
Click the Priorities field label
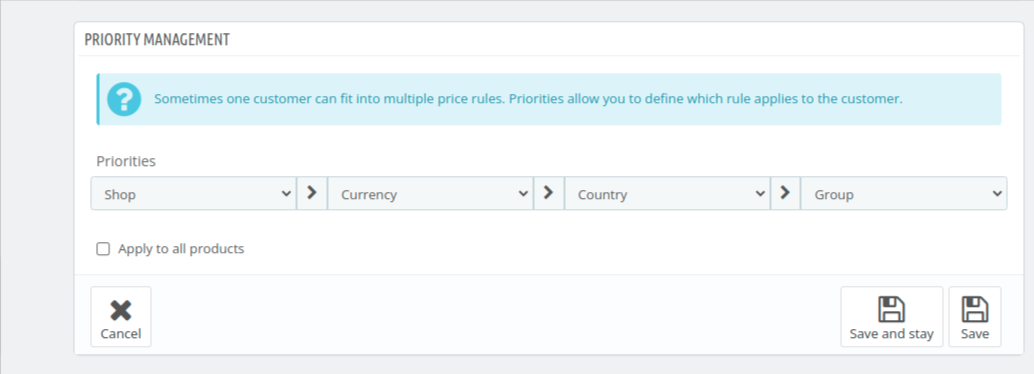126,161
